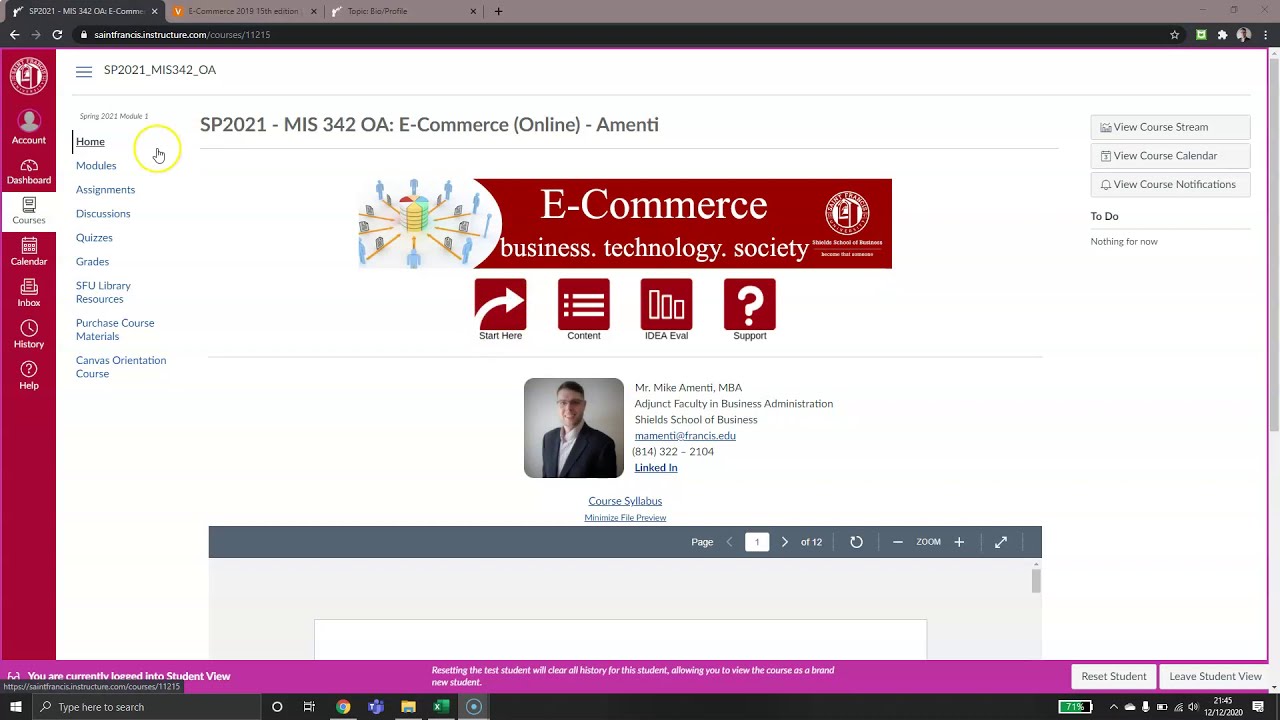Switch to the Topic: Bio/Profile tab

[x=405, y=11]
